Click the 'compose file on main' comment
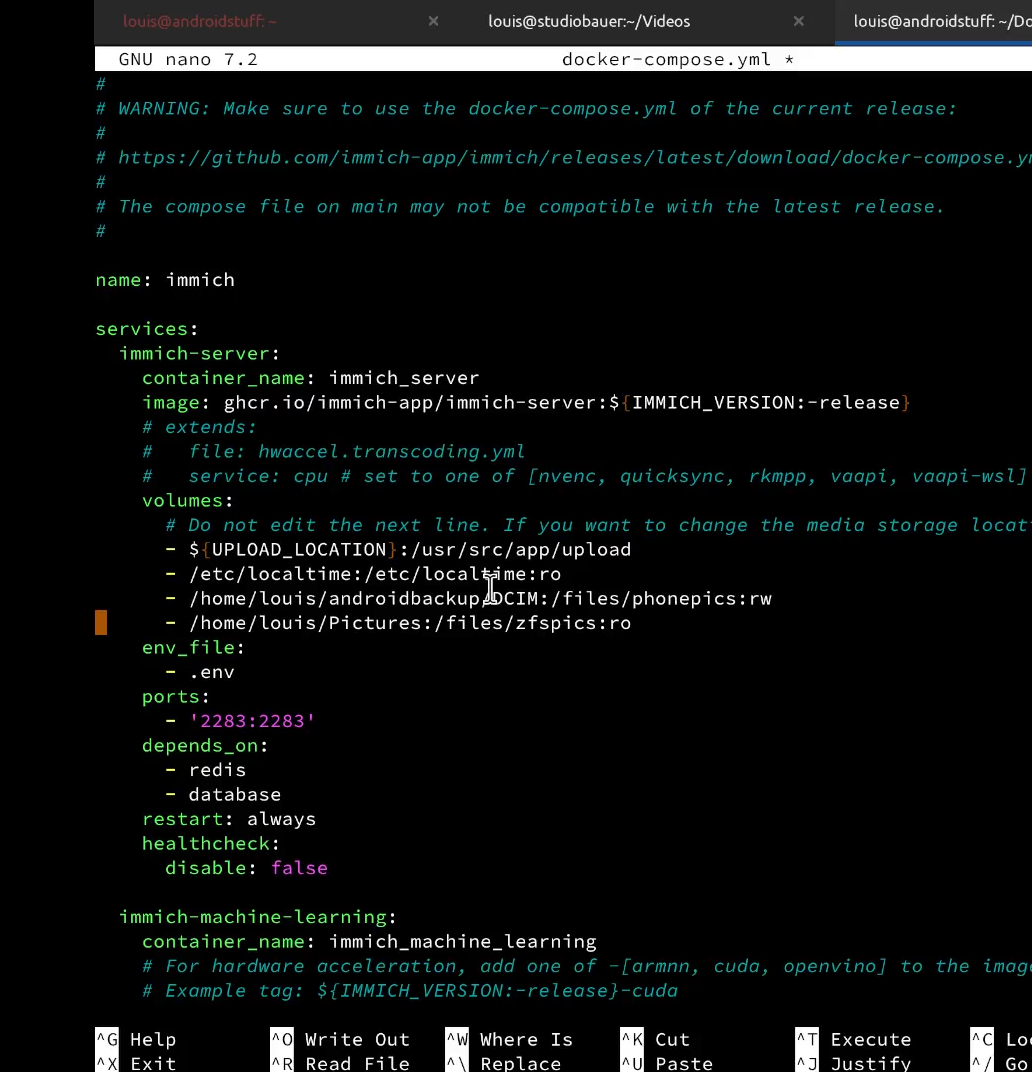The height and width of the screenshot is (1072, 1032). pos(520,206)
